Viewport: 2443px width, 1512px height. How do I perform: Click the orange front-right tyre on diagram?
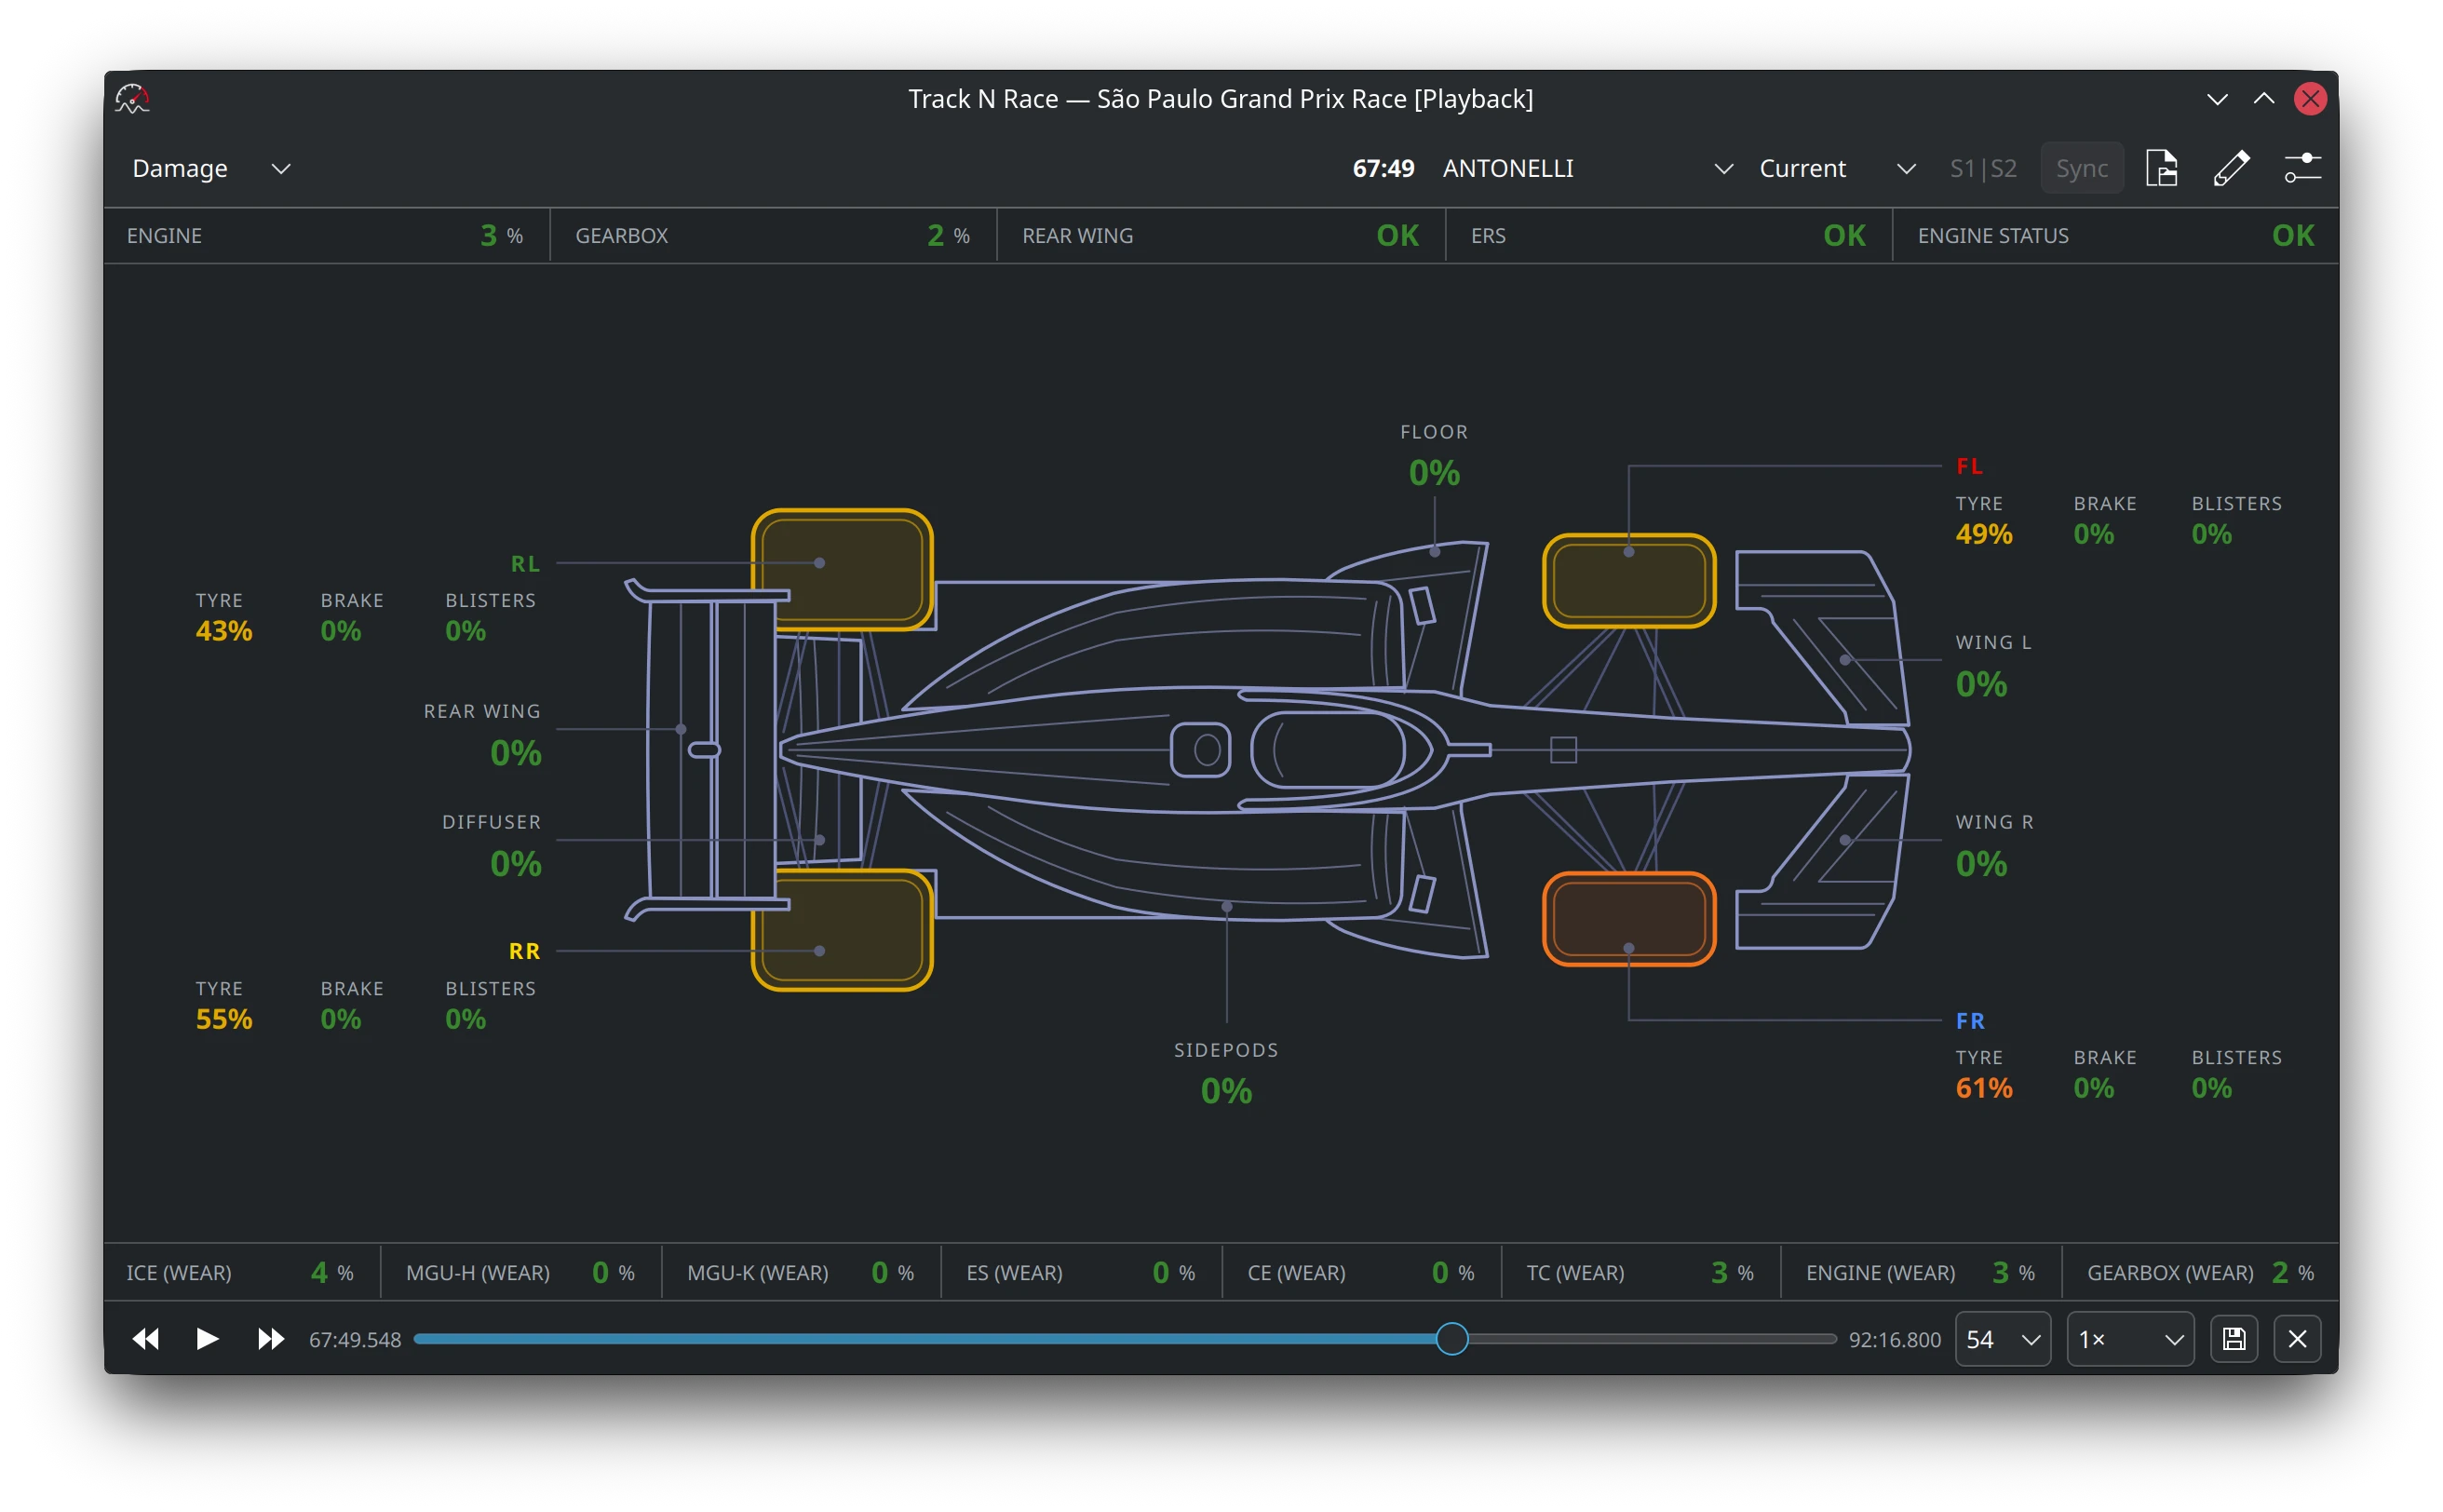(1629, 919)
